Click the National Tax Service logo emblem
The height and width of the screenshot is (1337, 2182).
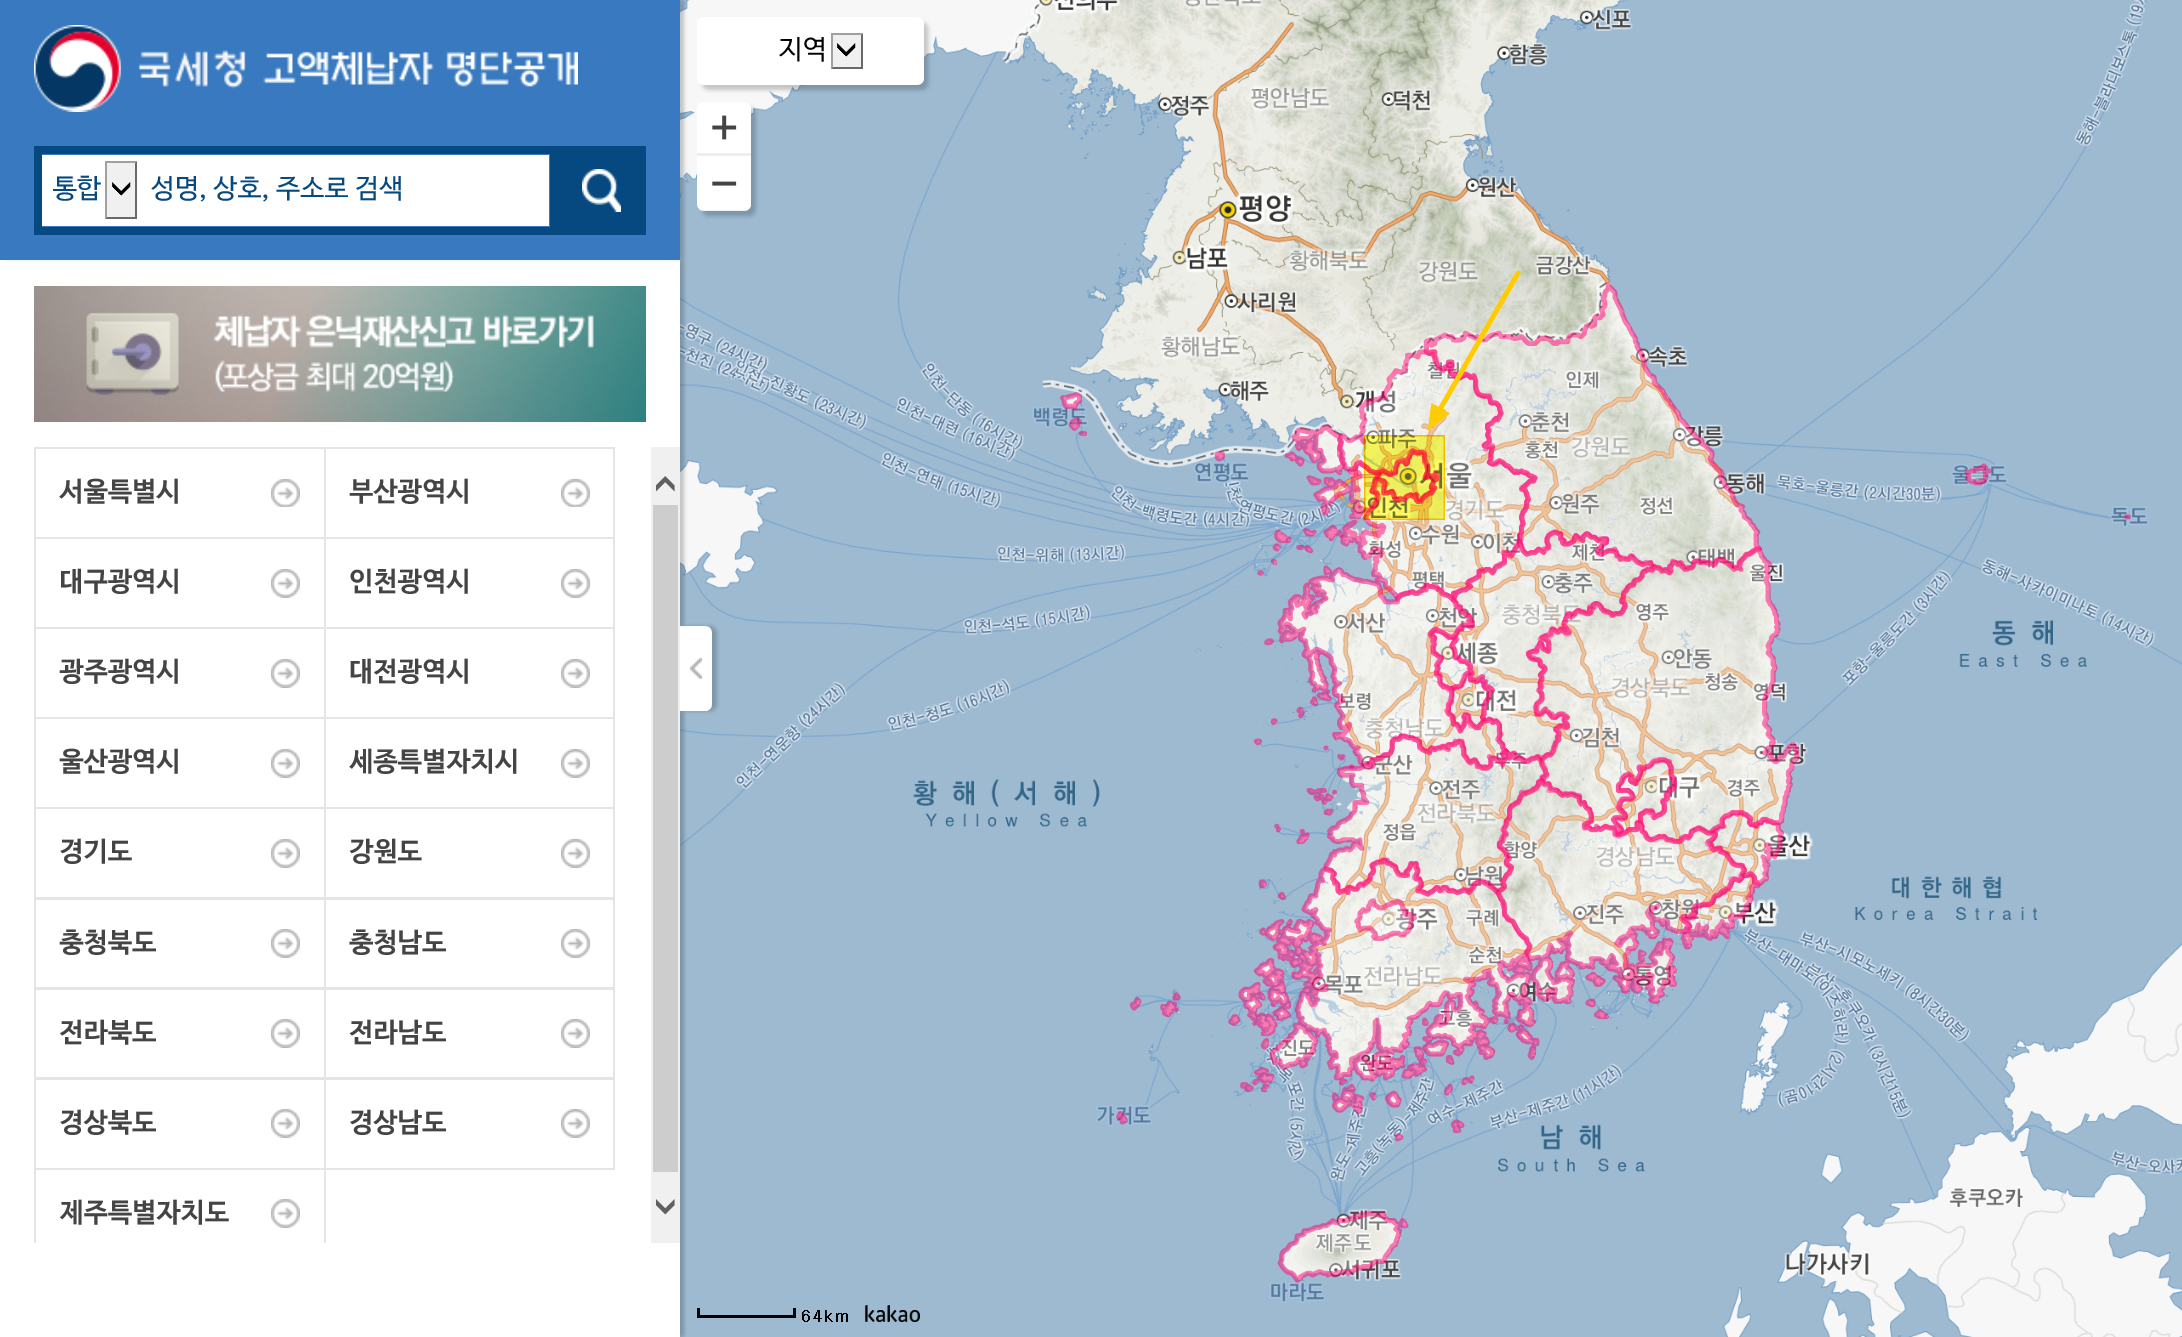(x=77, y=68)
